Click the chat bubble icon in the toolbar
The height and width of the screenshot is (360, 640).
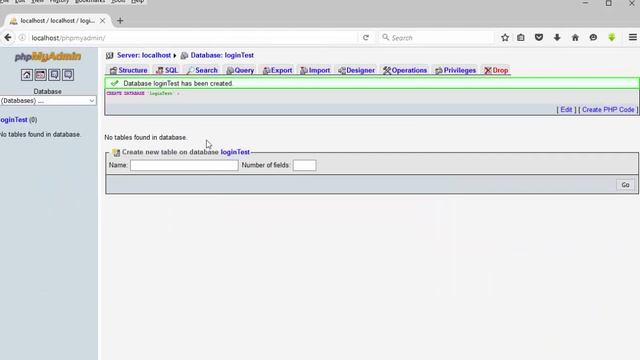pos(593,38)
